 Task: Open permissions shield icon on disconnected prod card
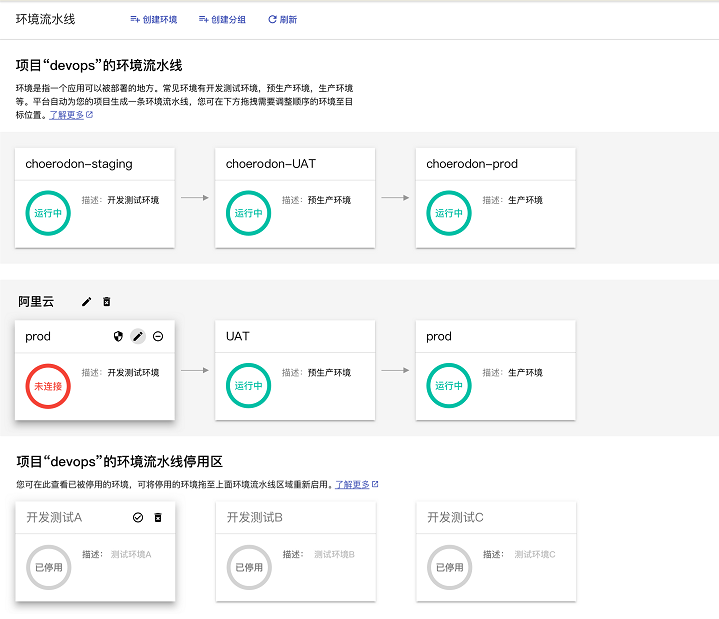click(x=118, y=336)
